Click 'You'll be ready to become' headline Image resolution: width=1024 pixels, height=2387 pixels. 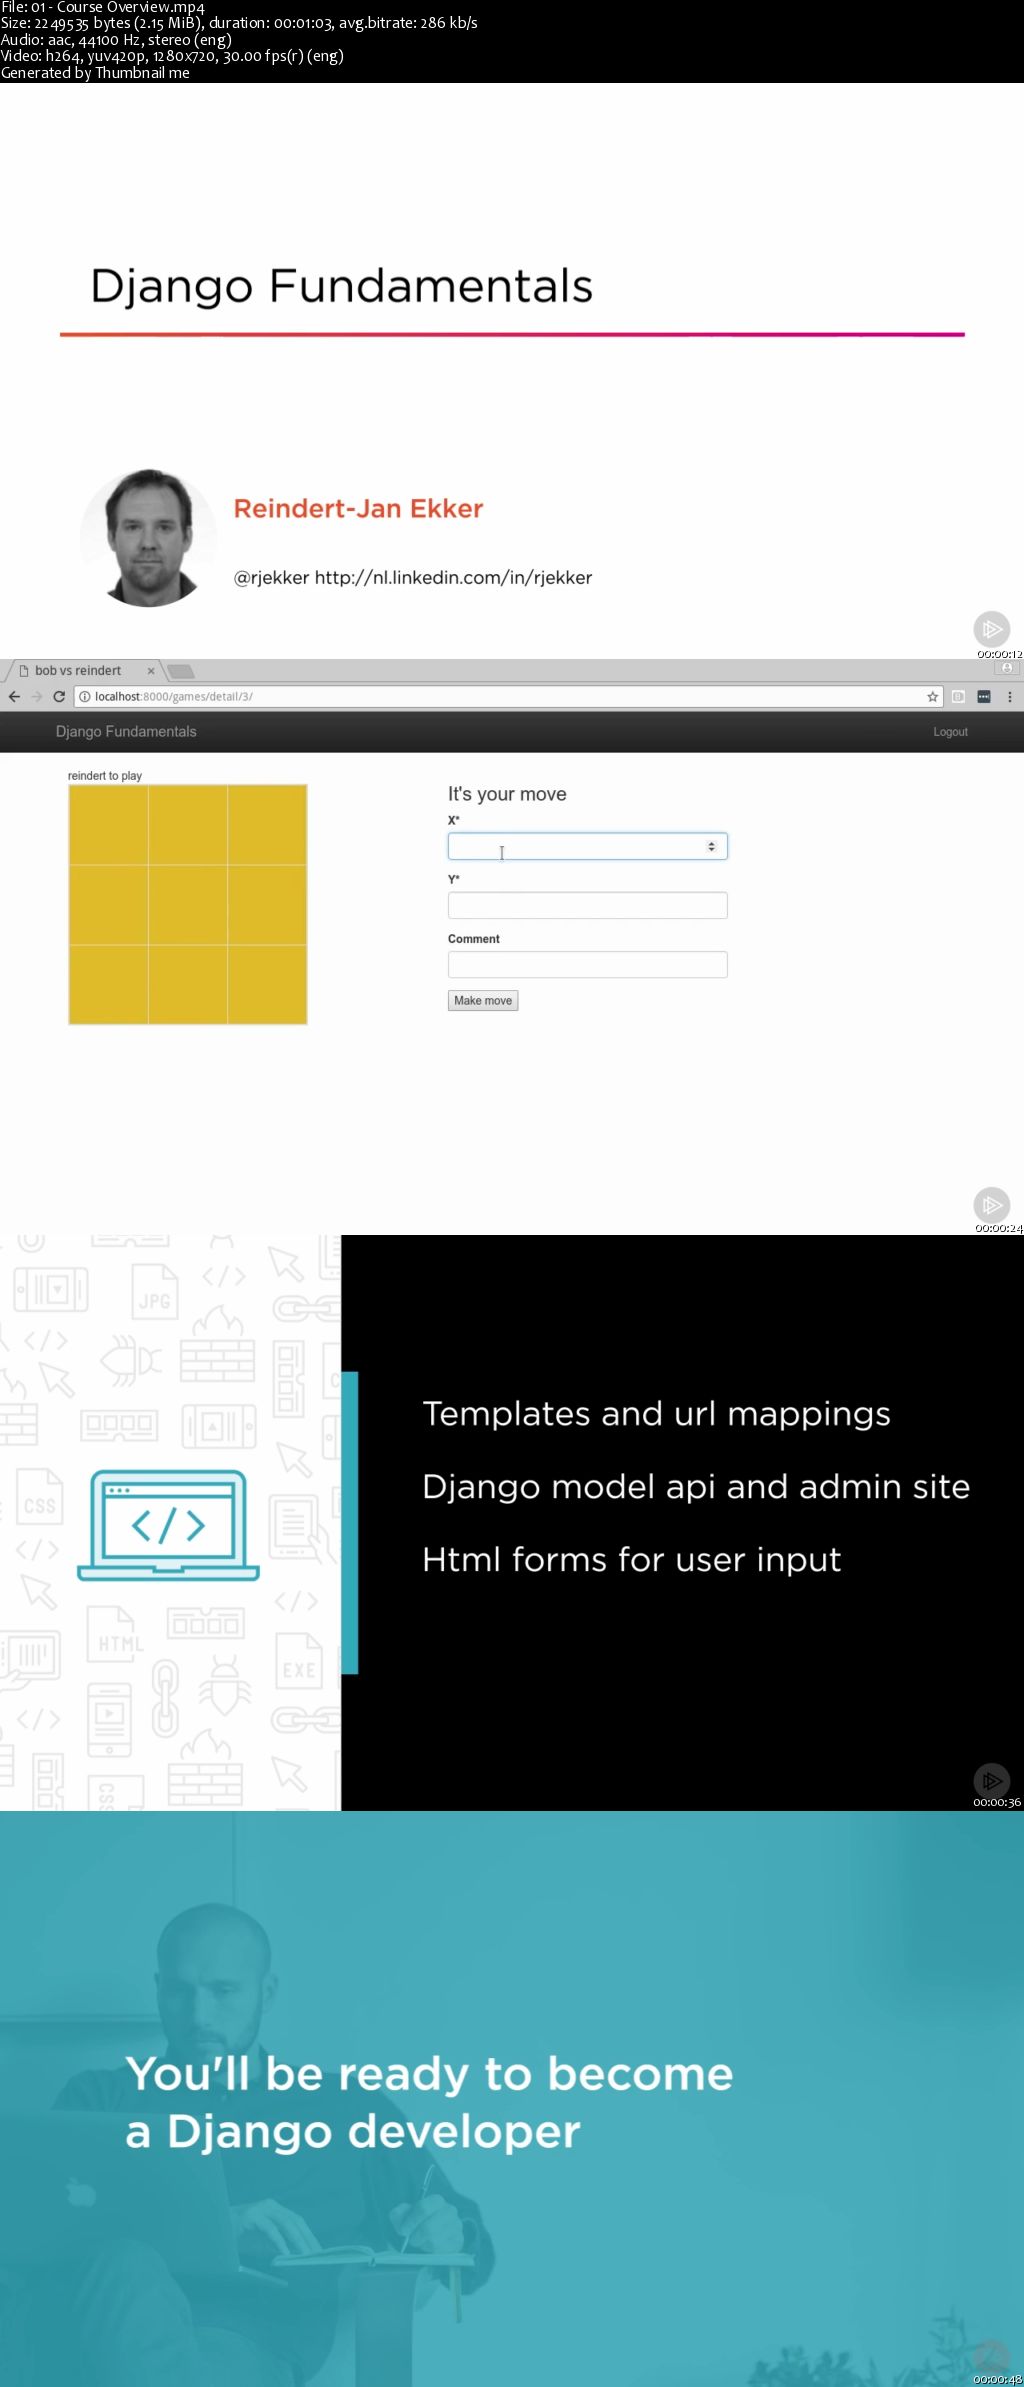point(430,2074)
